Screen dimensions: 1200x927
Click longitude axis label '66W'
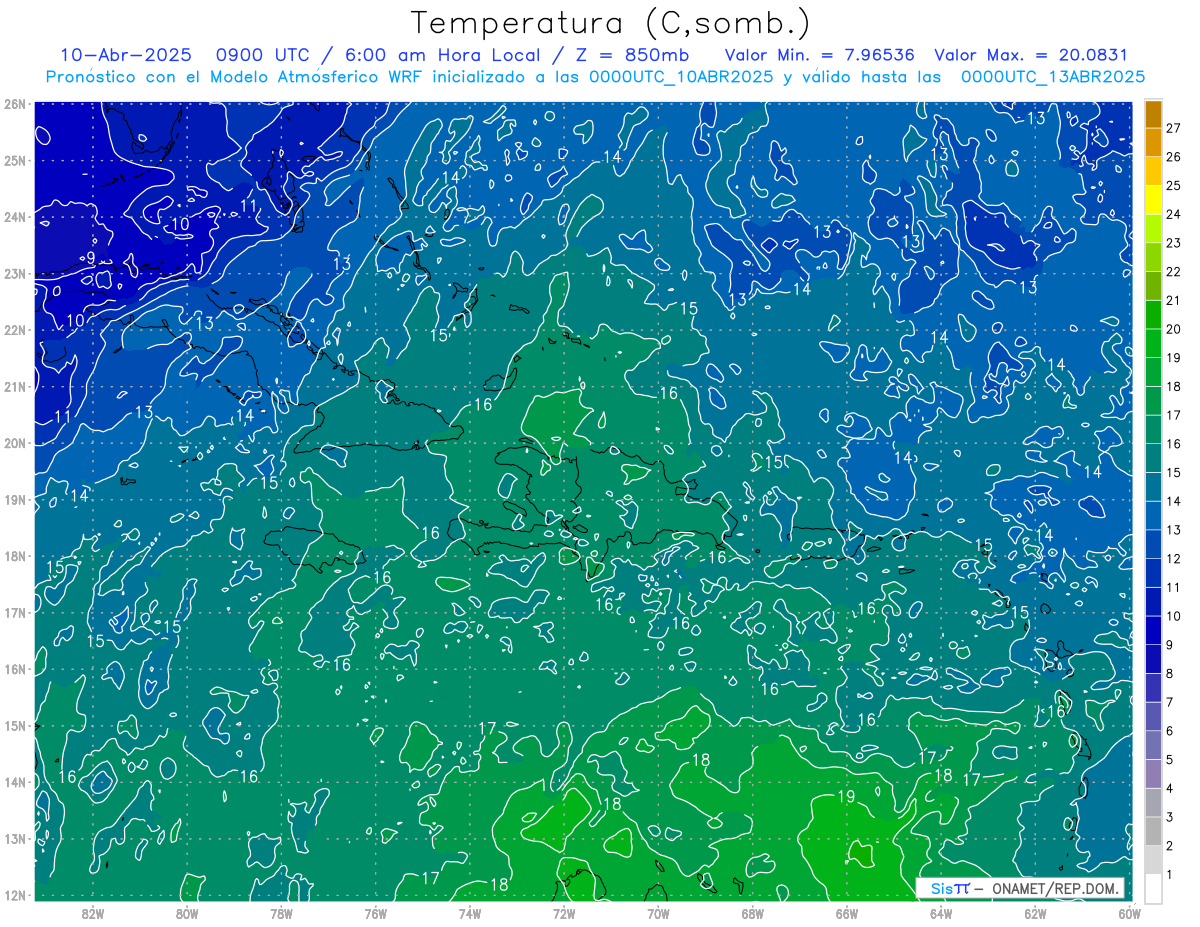click(x=846, y=914)
